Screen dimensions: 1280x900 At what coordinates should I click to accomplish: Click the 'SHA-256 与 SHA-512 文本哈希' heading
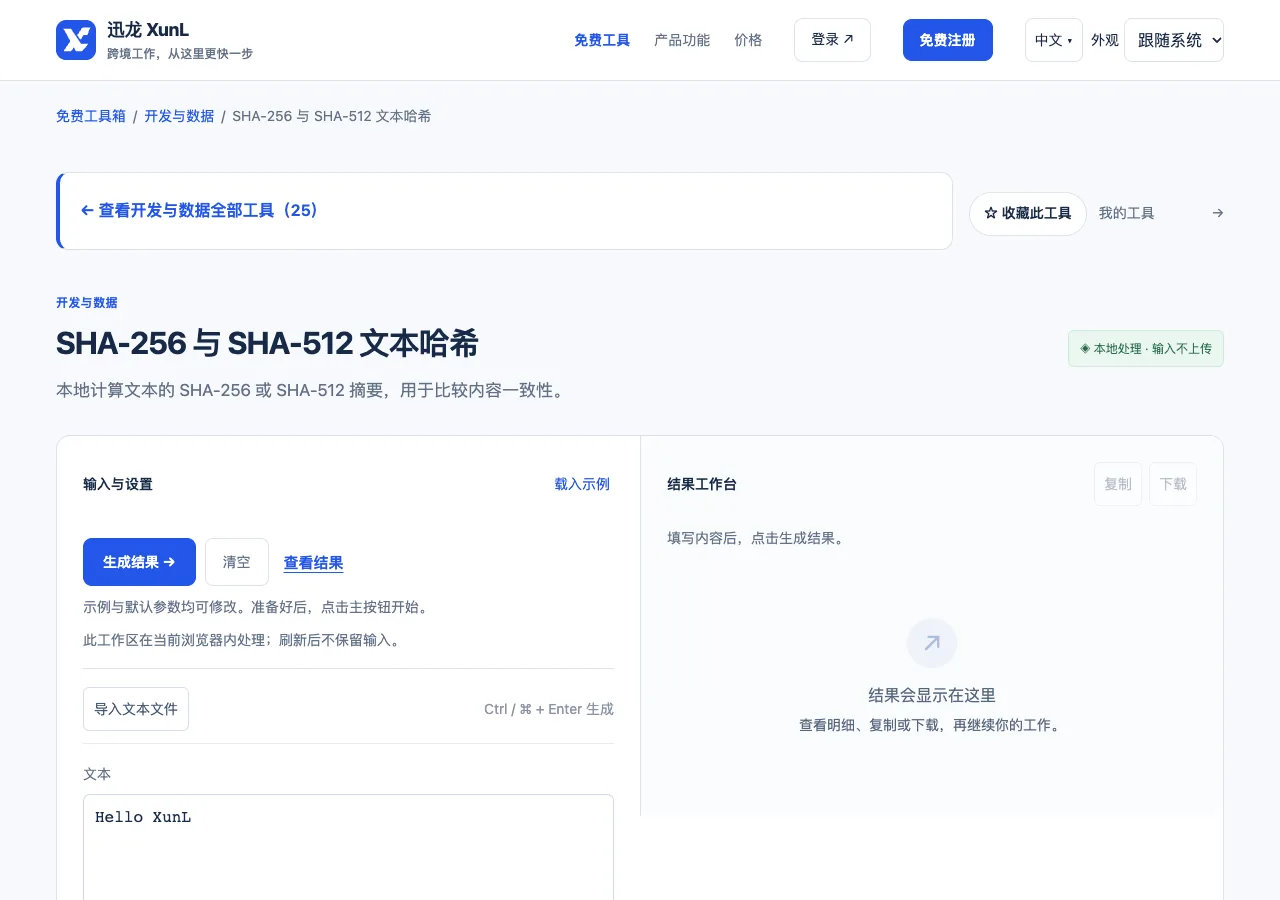click(267, 344)
